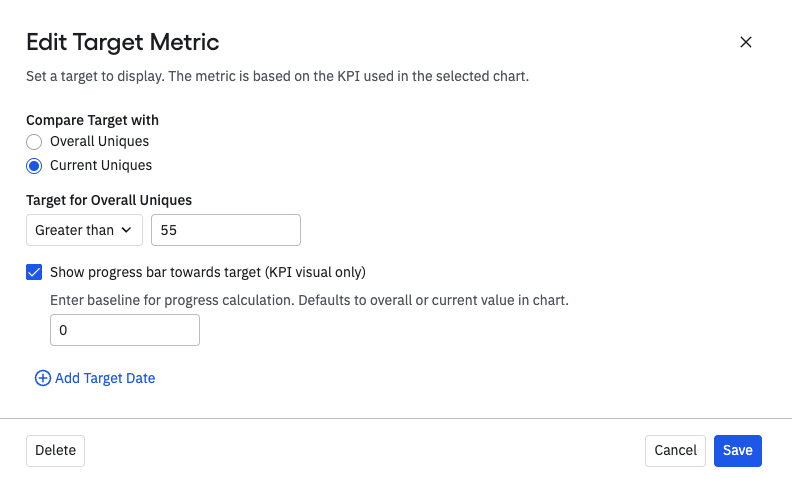The width and height of the screenshot is (792, 479).
Task: Select the Current Uniques radio button
Action: click(34, 165)
